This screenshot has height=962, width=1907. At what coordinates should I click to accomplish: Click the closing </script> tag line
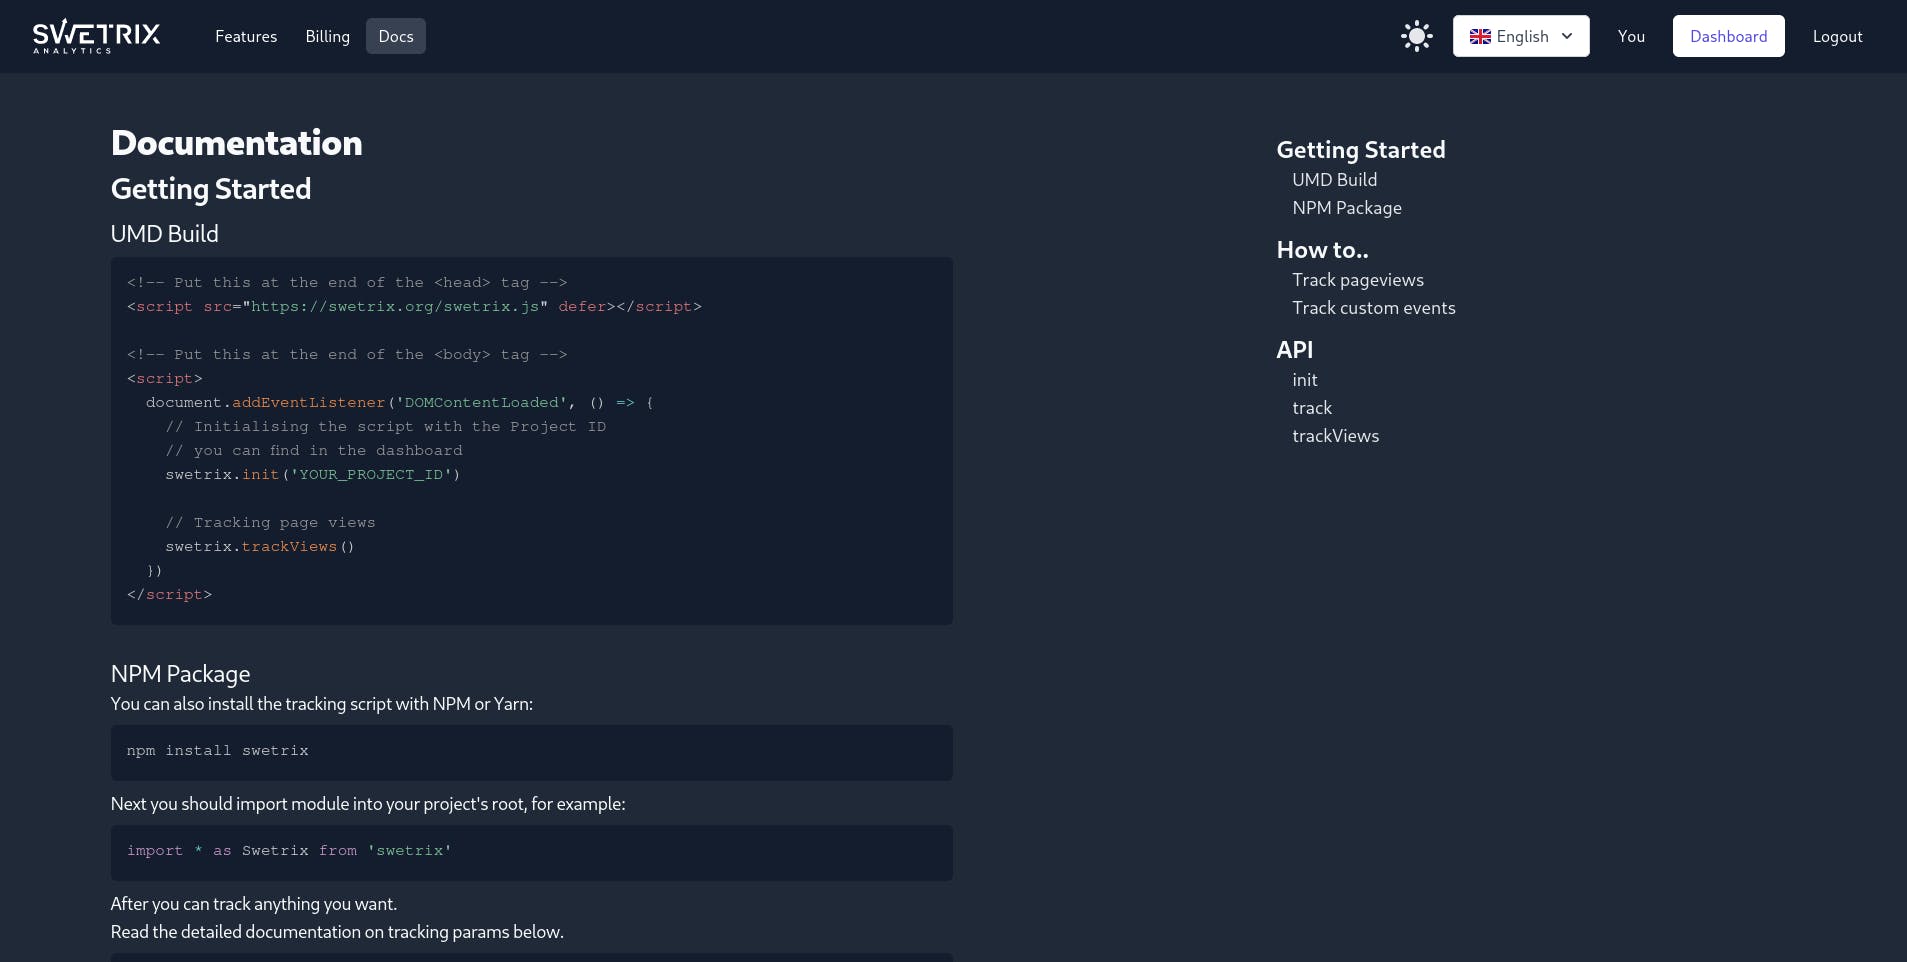coord(169,595)
